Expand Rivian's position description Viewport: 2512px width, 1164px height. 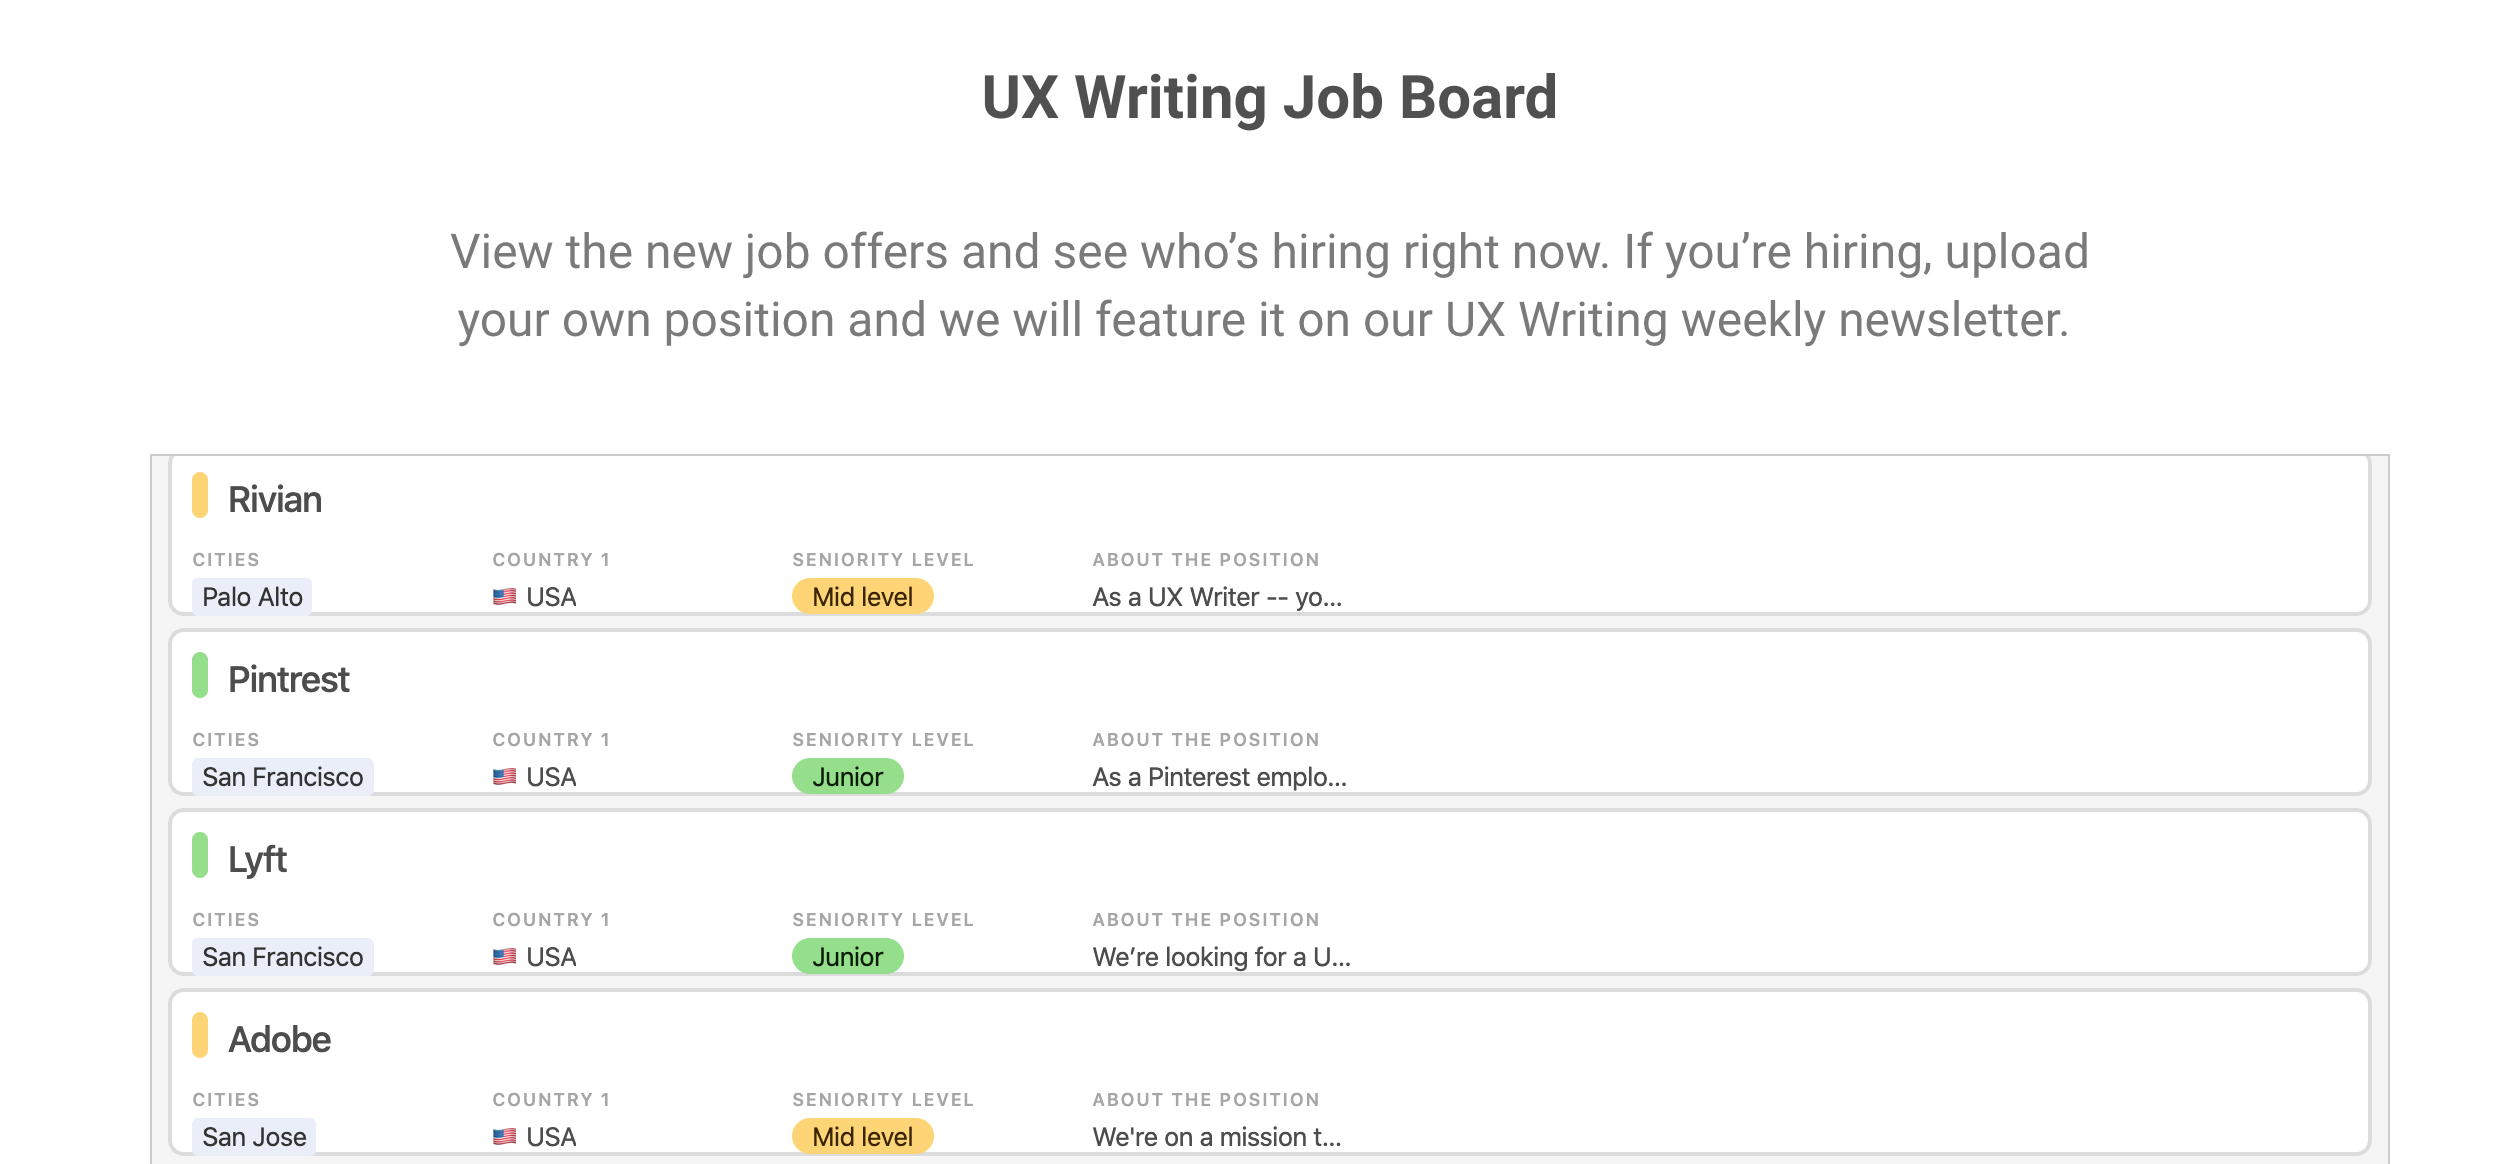click(1216, 596)
